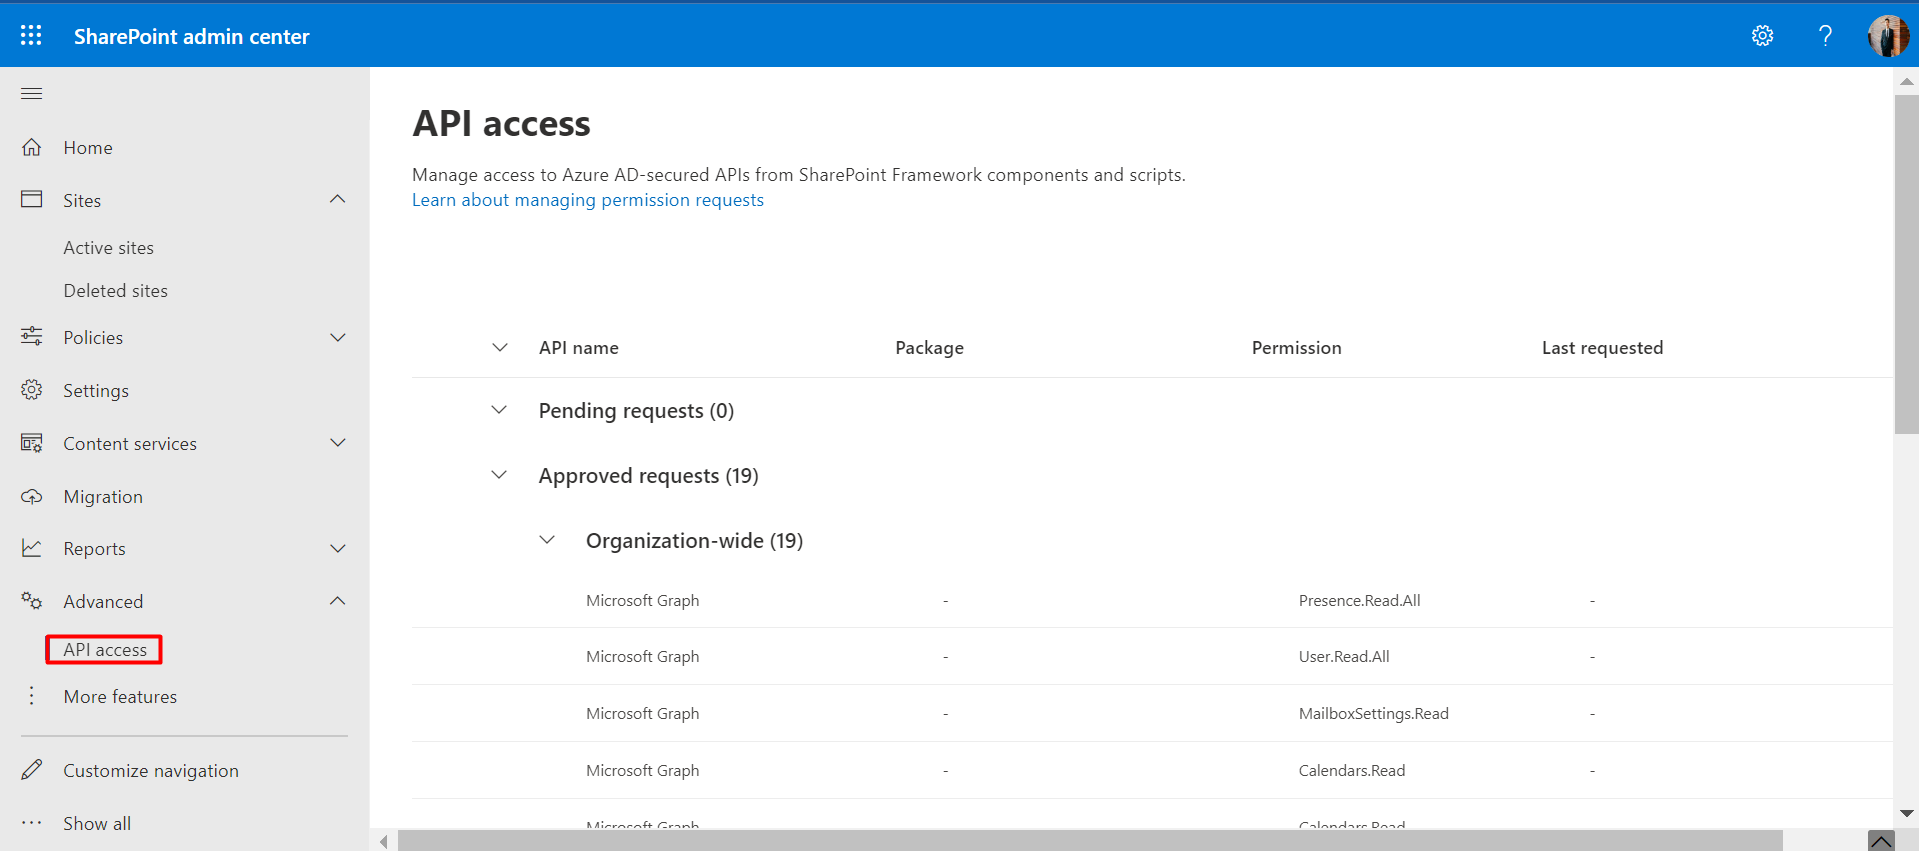Click Microsoft Graph in the Presence.Read.All row
Viewport: 1919px width, 851px height.
click(x=643, y=600)
